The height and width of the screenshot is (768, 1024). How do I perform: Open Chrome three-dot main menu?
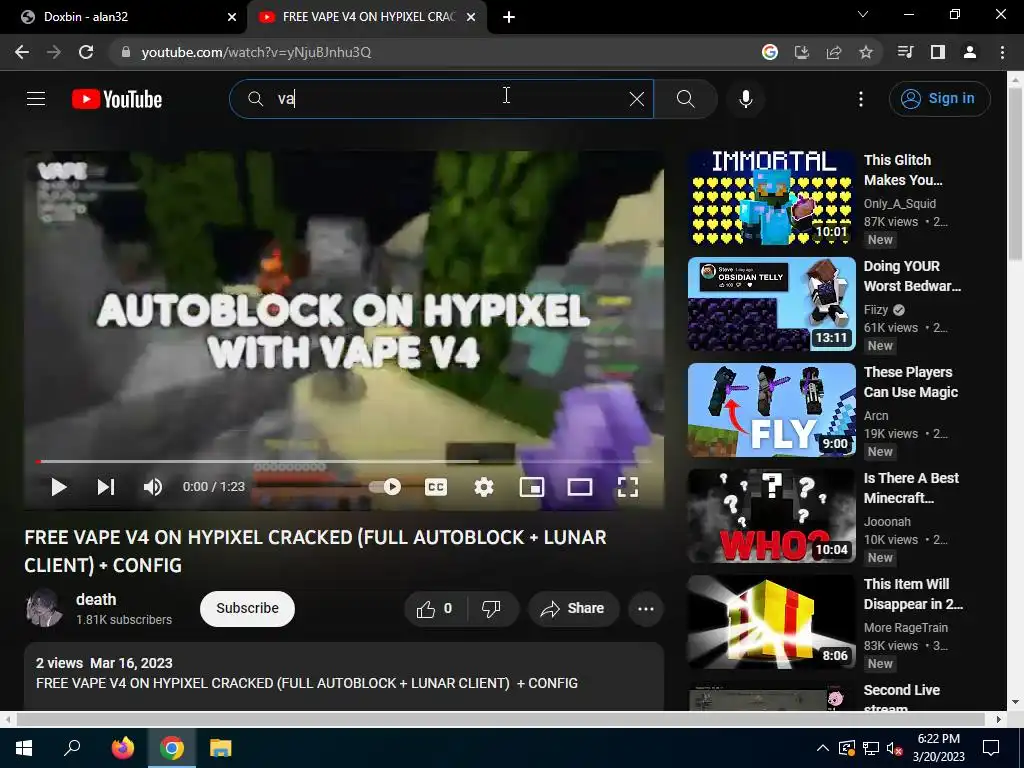click(1002, 52)
